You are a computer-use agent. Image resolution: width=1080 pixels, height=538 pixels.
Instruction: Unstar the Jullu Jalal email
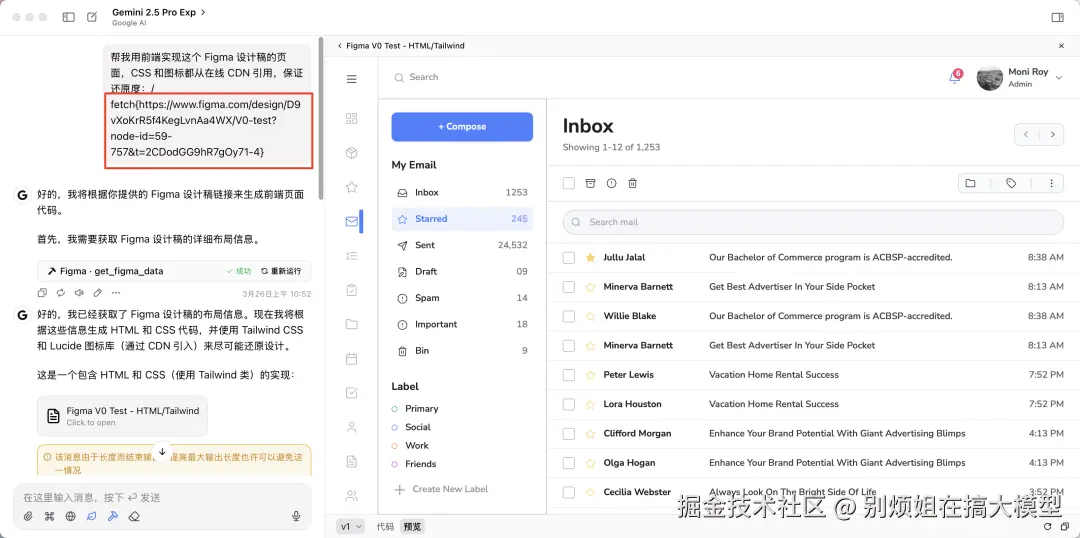(590, 258)
